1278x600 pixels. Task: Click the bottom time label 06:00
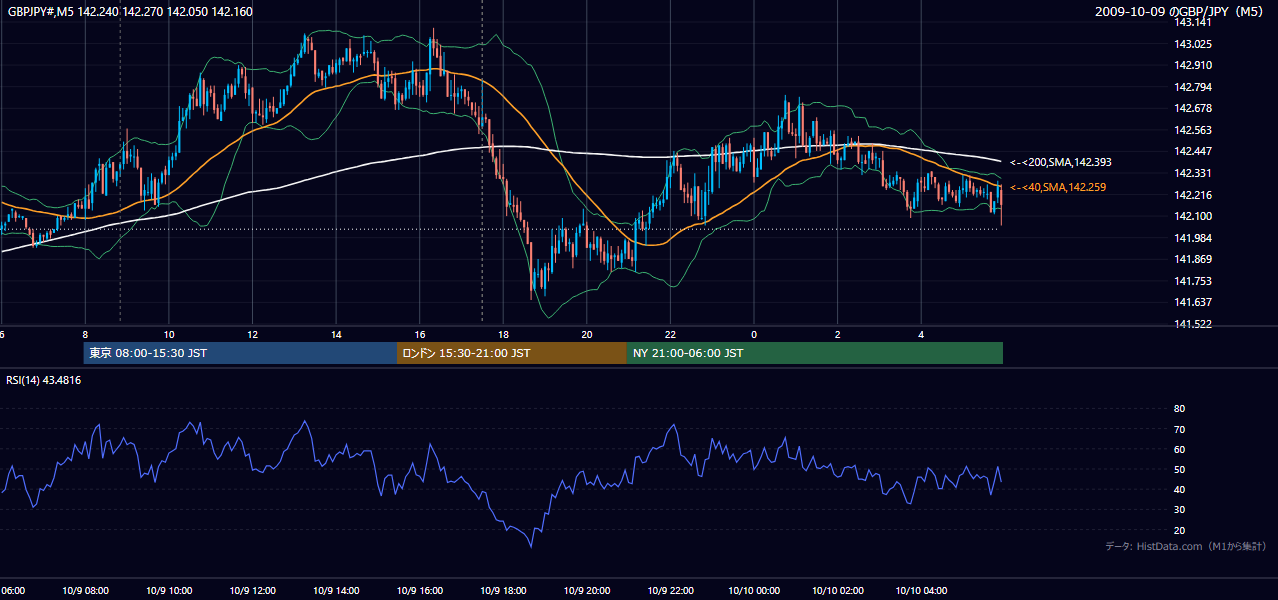[x=12, y=590]
